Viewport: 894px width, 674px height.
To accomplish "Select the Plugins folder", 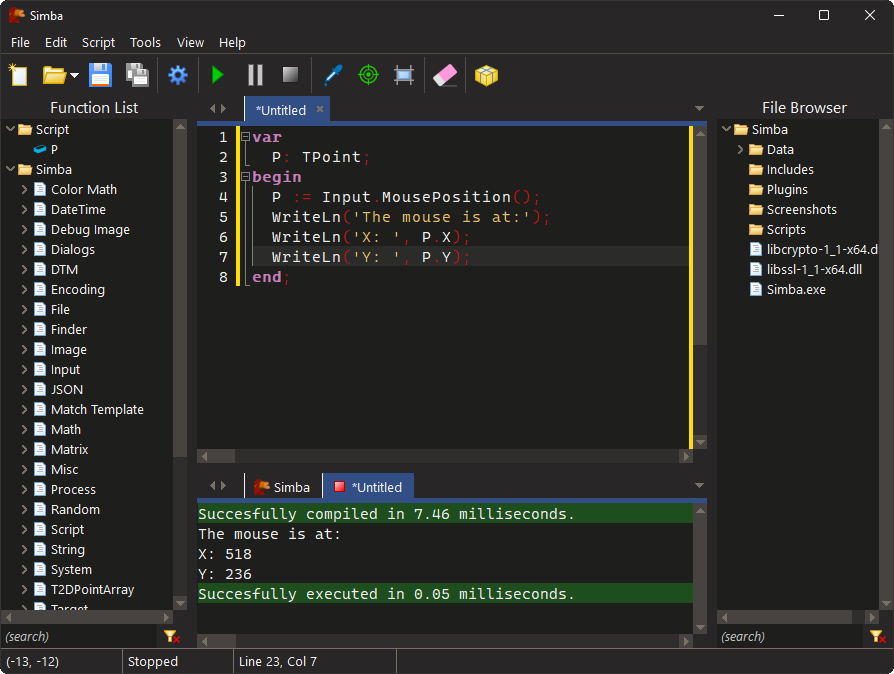I will (787, 189).
